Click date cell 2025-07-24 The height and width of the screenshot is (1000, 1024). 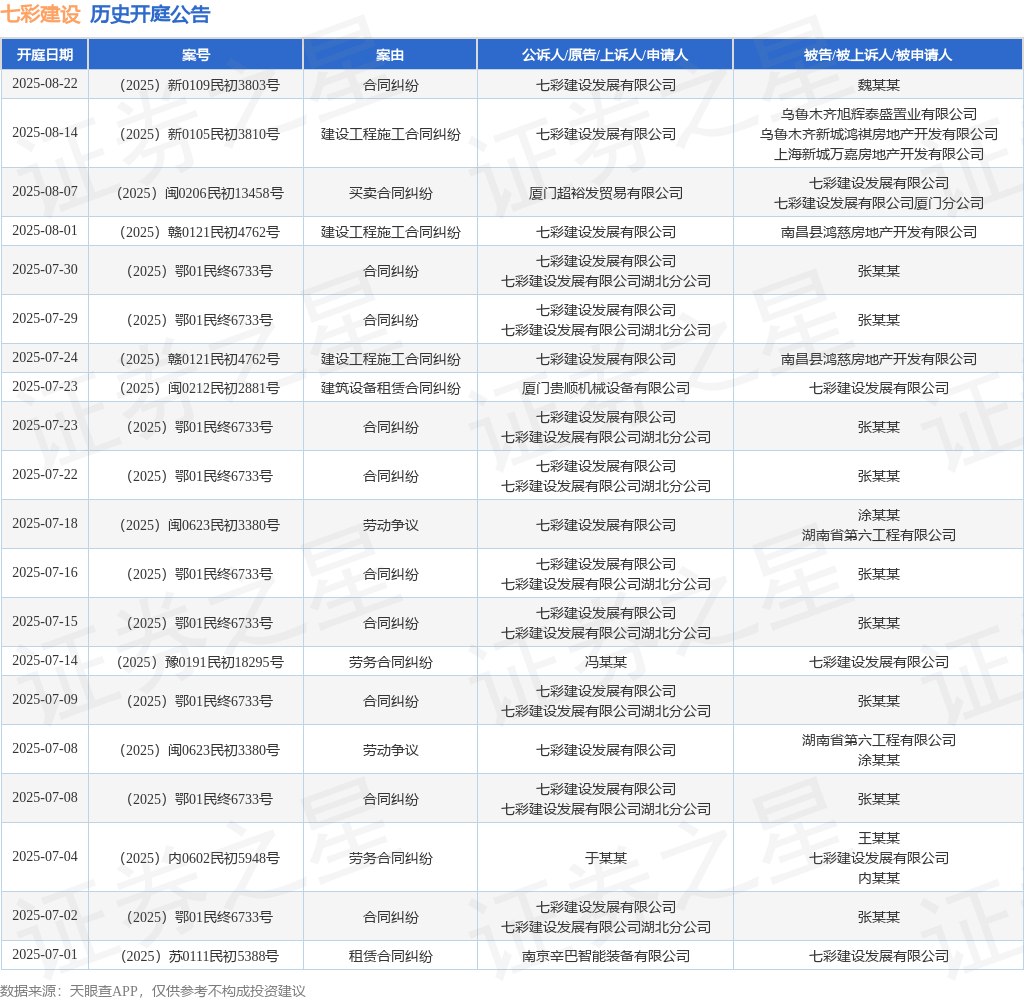click(x=44, y=357)
